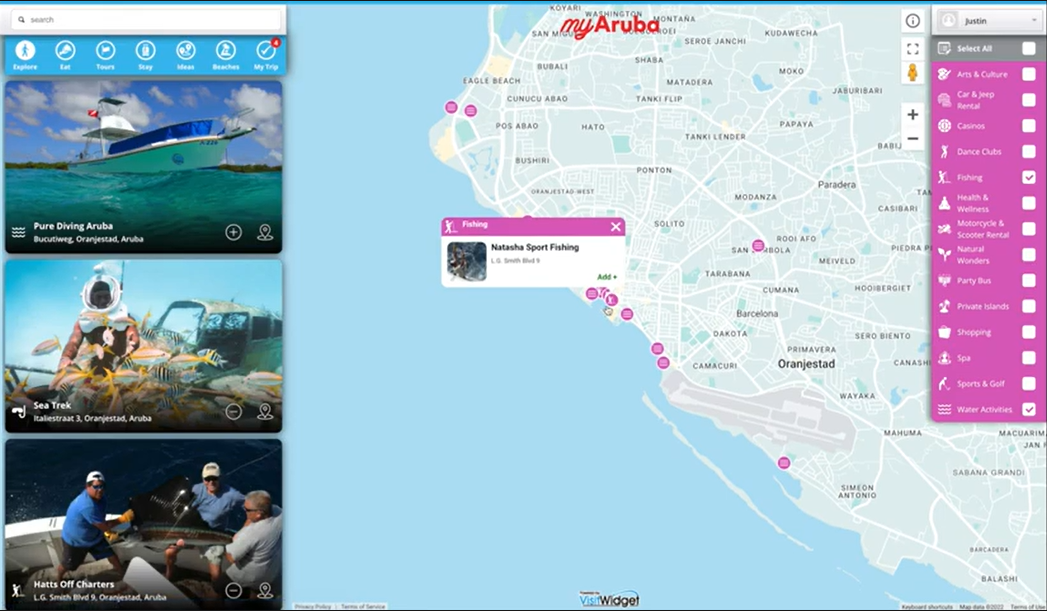
Task: Open My Trip with 4 items
Action: point(266,55)
